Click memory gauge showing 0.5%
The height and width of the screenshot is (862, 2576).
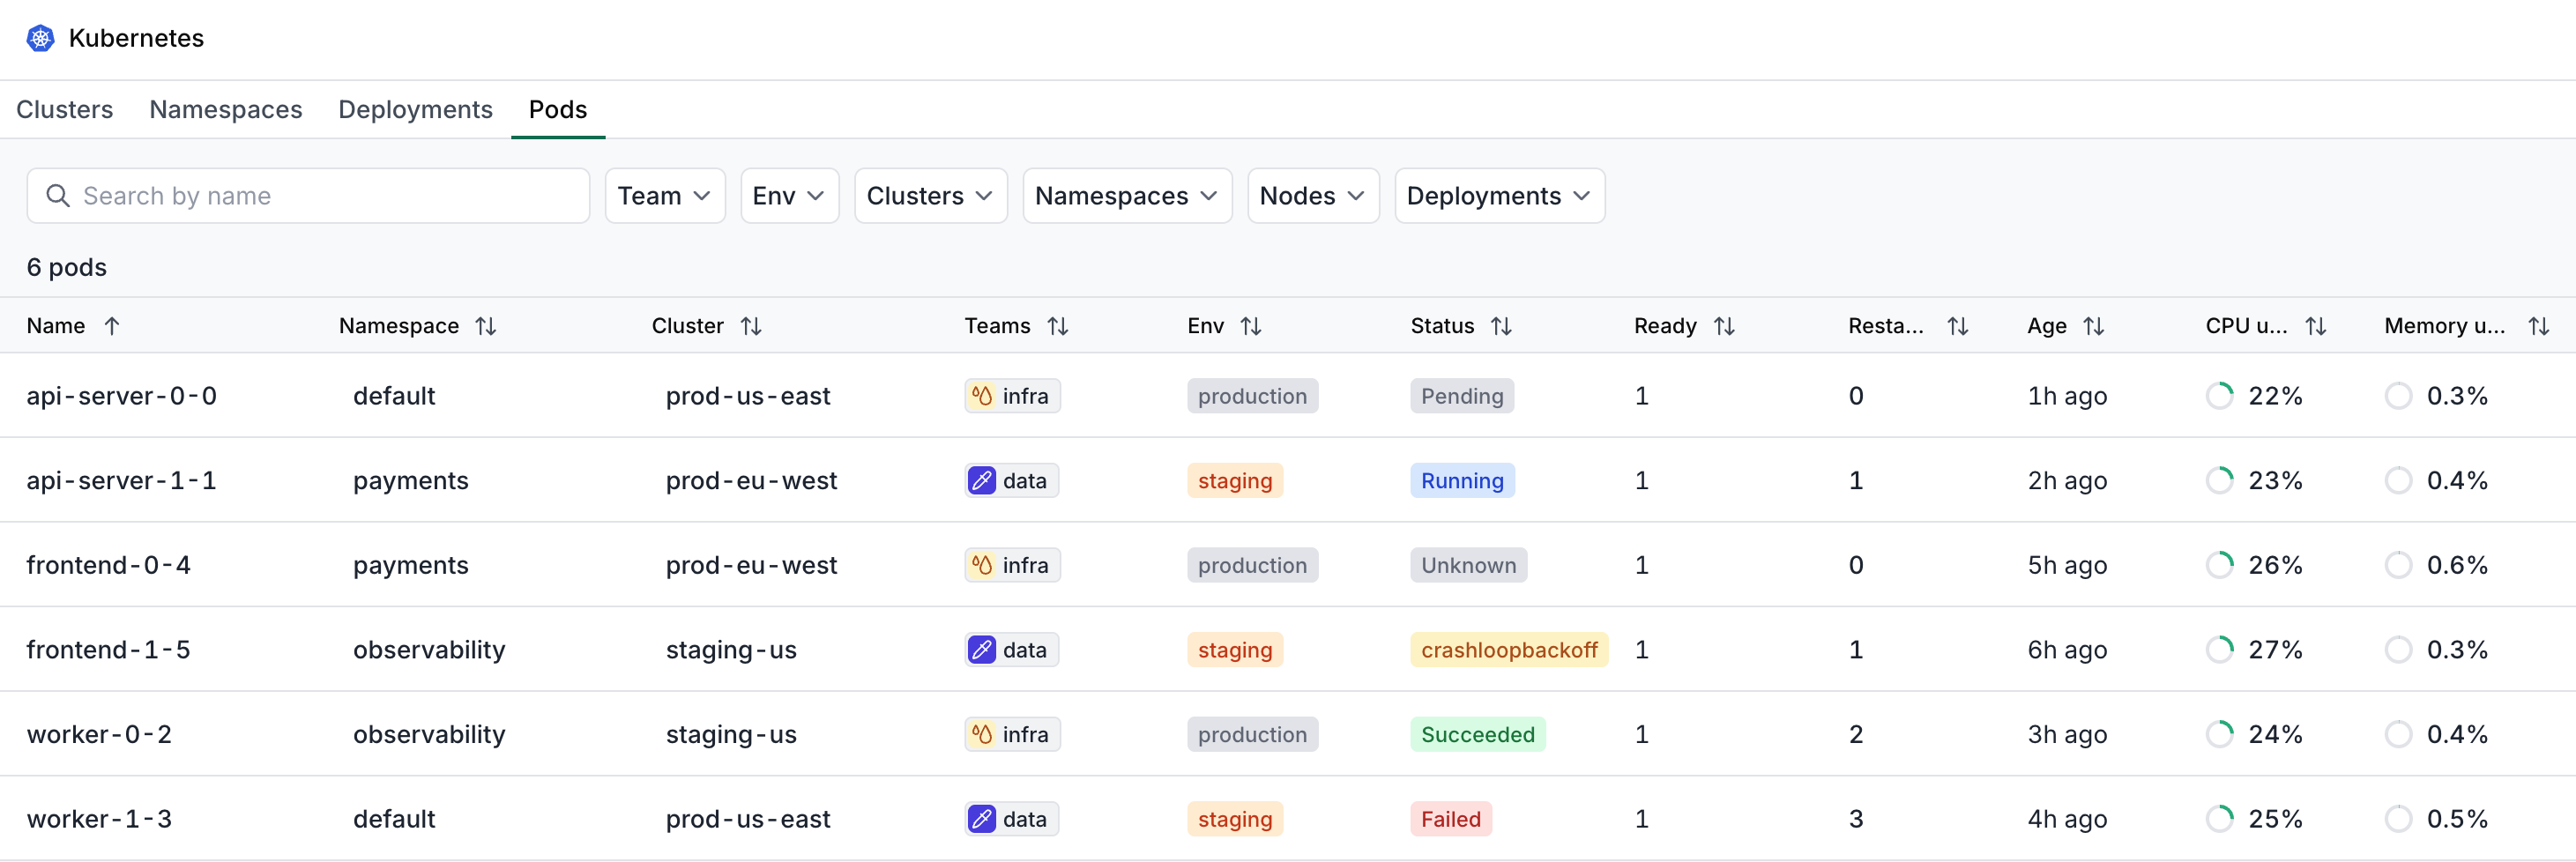click(x=2398, y=819)
